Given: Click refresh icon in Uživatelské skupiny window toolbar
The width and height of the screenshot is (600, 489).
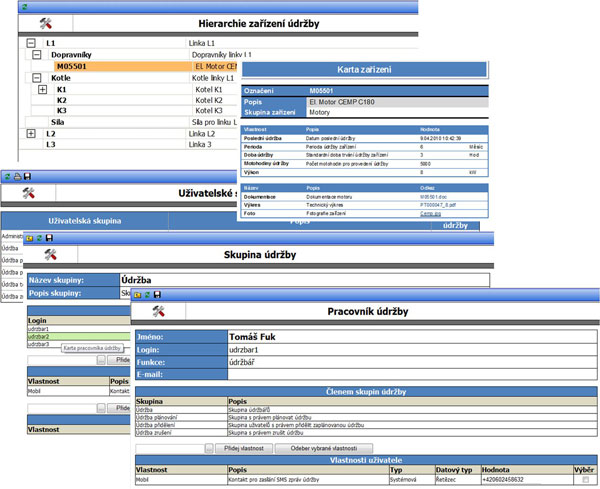Looking at the screenshot, I should [x=7, y=176].
